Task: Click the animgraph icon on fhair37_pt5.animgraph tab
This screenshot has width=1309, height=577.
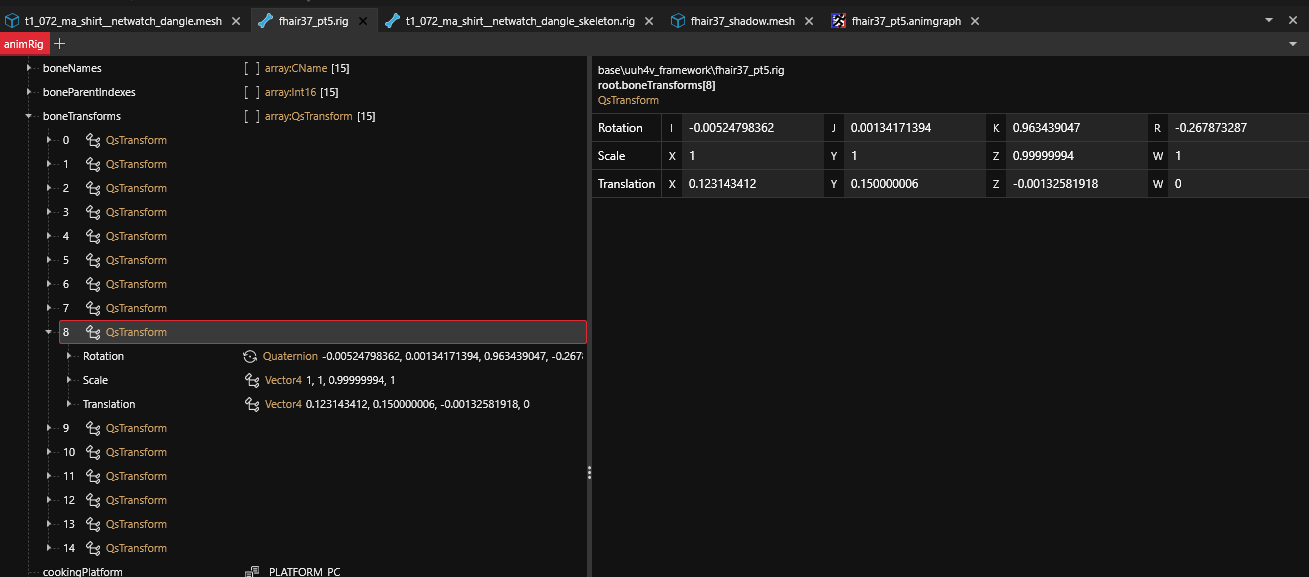Action: [838, 21]
